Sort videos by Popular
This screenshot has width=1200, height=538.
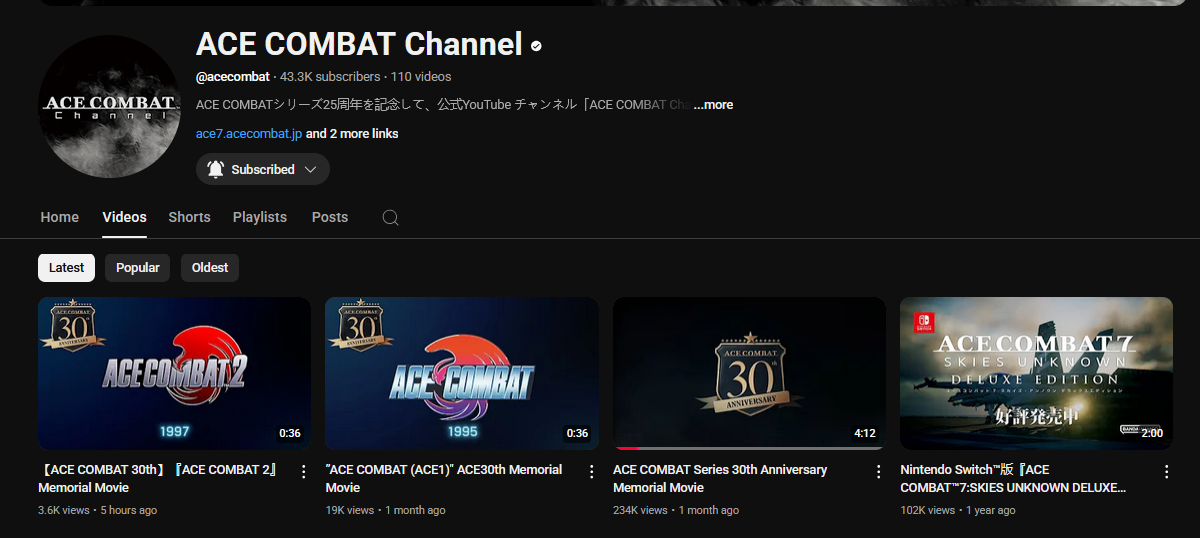pyautogui.click(x=138, y=268)
